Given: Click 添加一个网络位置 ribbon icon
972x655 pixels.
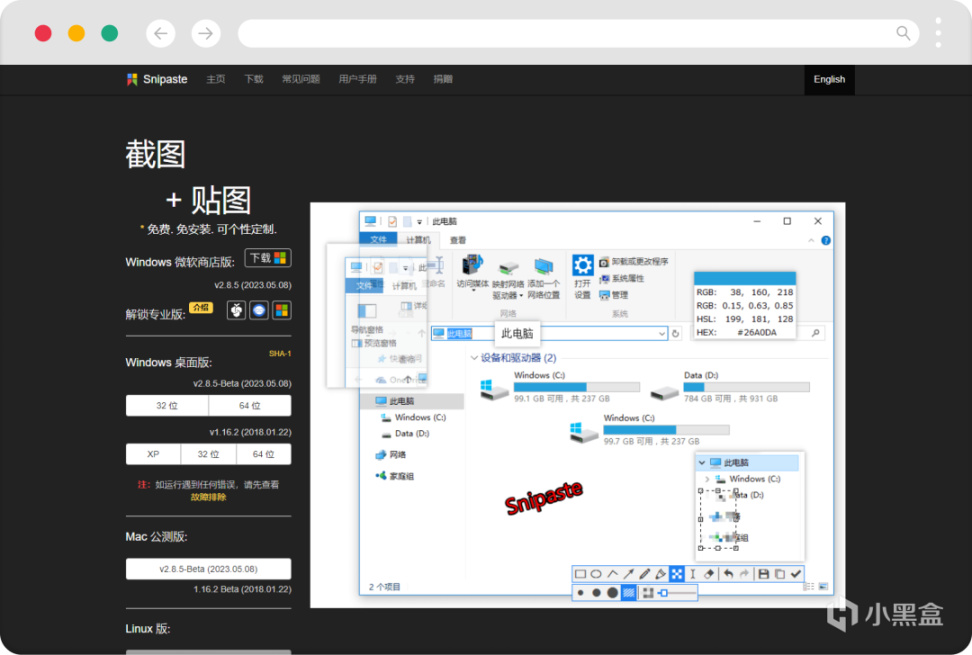Looking at the screenshot, I should [x=544, y=279].
